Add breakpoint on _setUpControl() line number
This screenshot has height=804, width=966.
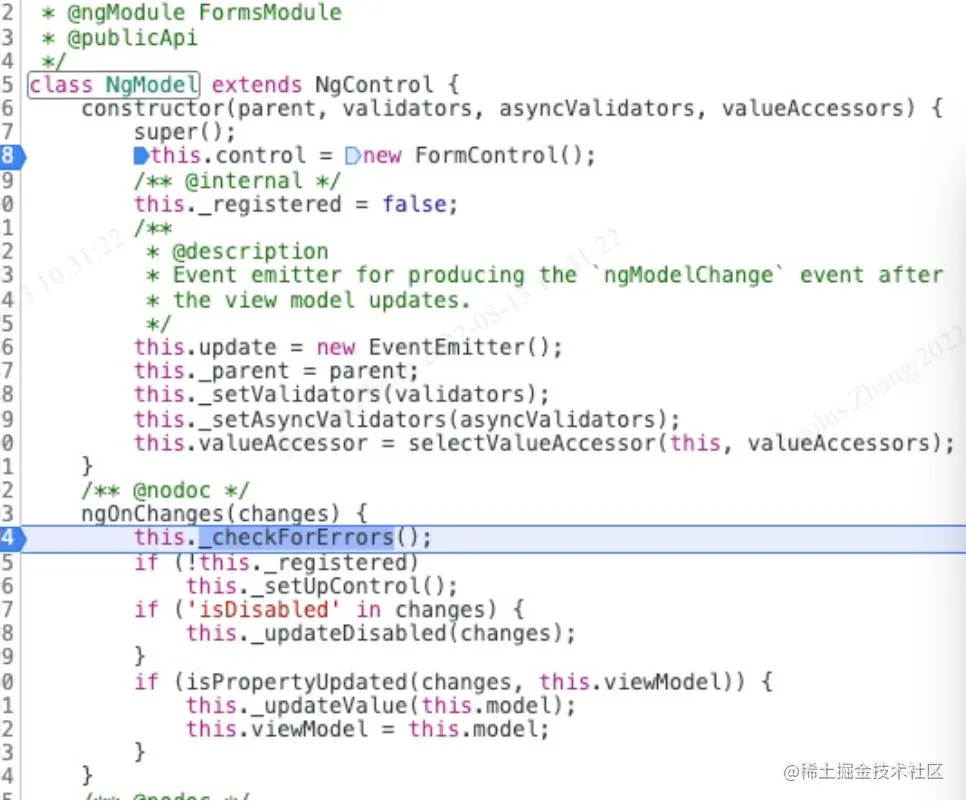tap(7, 585)
